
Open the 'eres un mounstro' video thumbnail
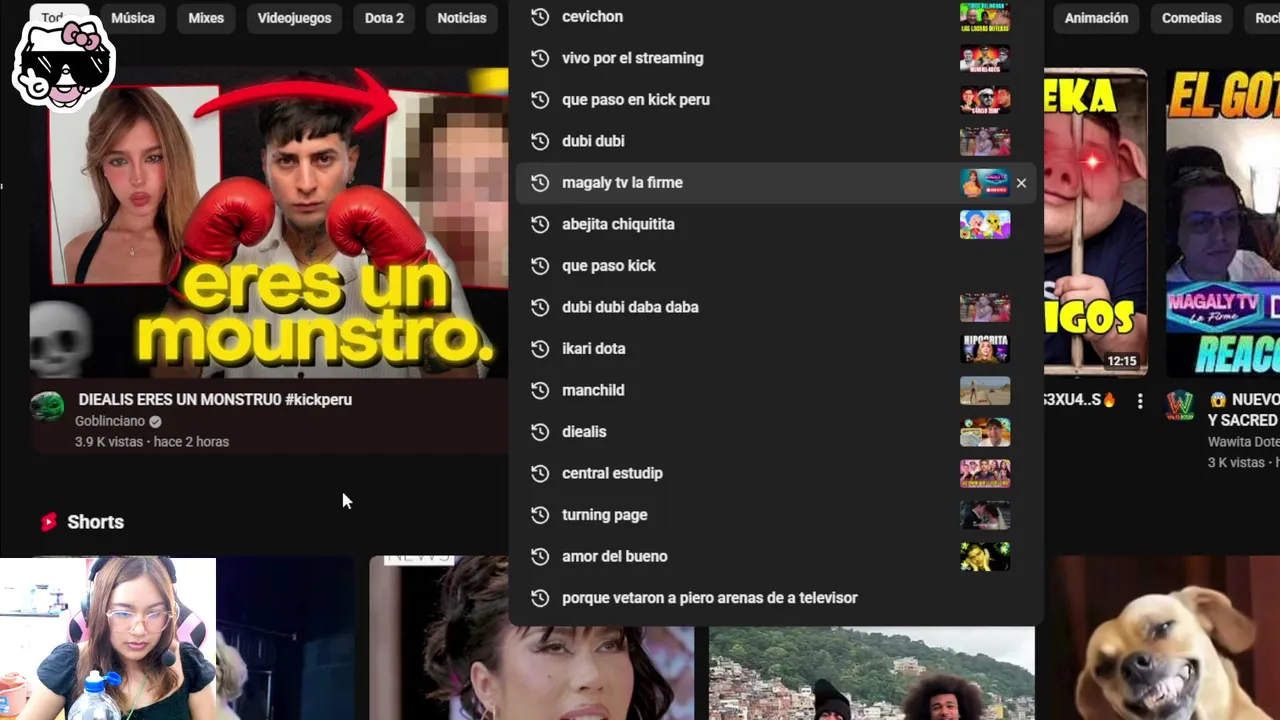[269, 223]
